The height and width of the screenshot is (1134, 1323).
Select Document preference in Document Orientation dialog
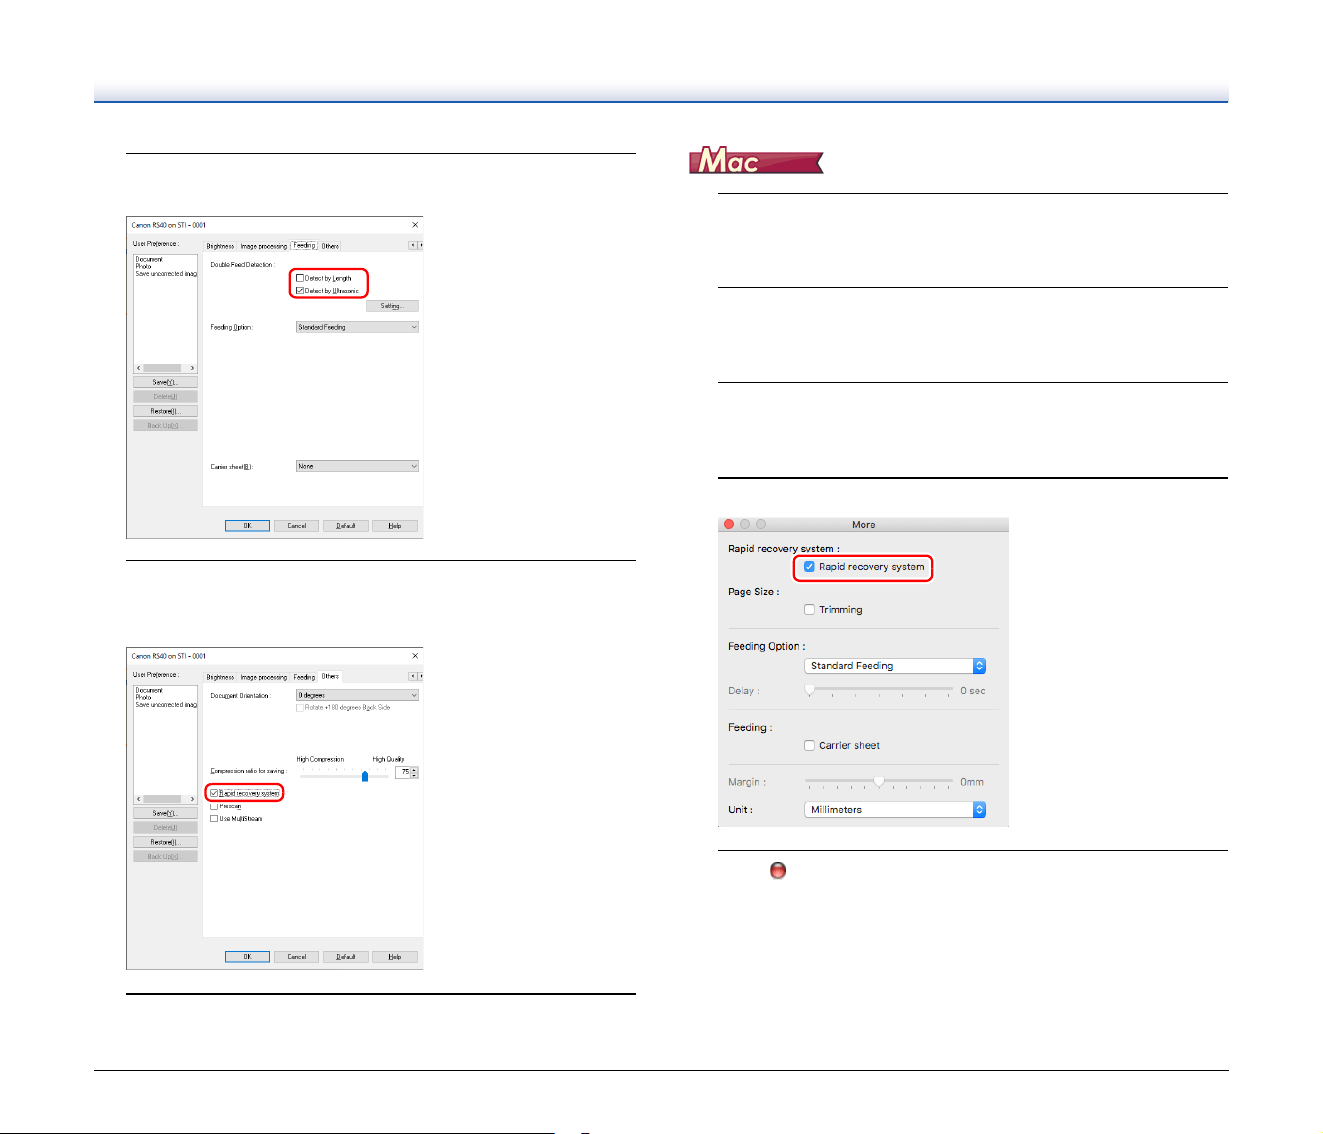149,690
